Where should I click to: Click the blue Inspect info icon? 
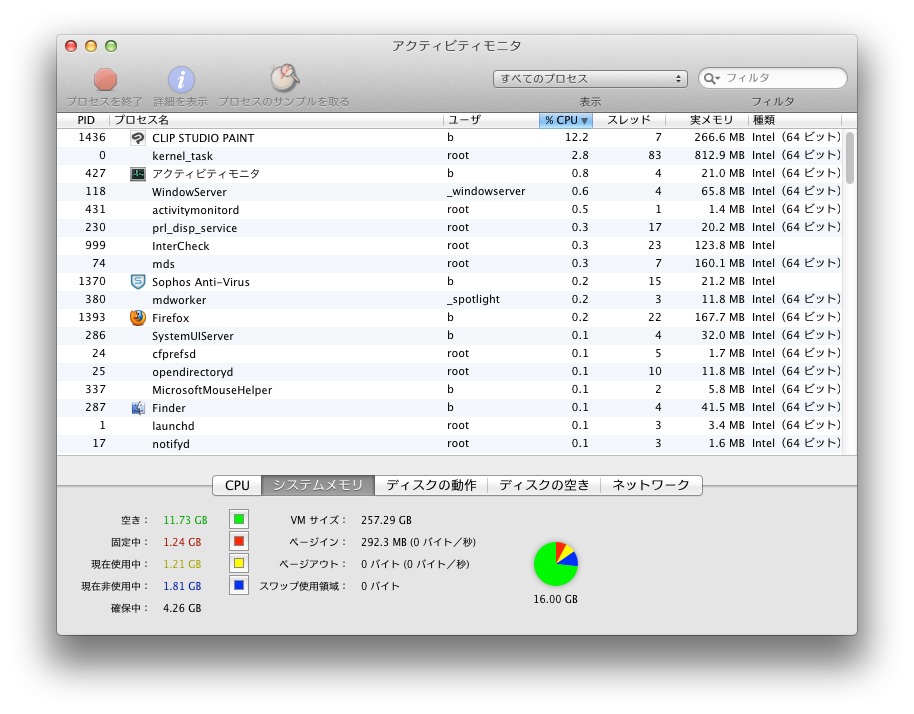[x=181, y=80]
